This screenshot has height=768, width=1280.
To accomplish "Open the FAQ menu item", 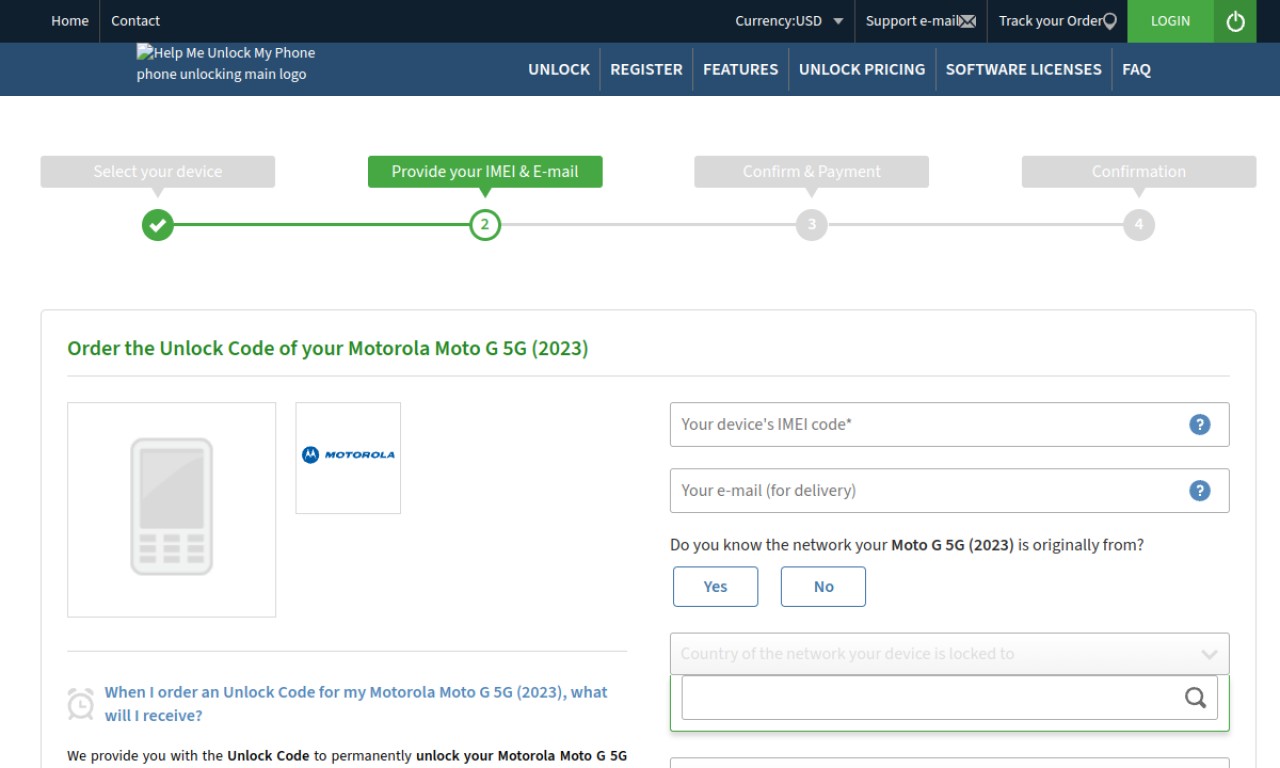I will (x=1136, y=69).
